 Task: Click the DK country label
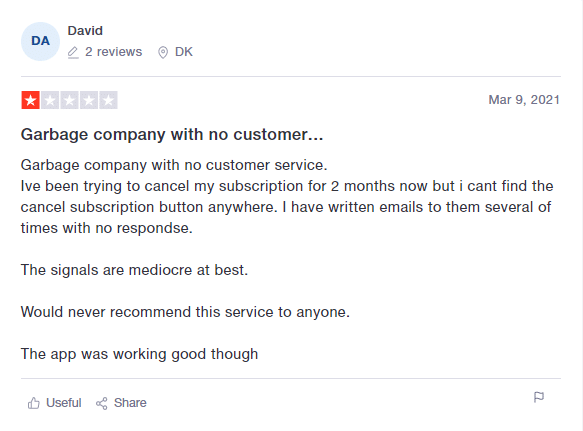tap(184, 52)
